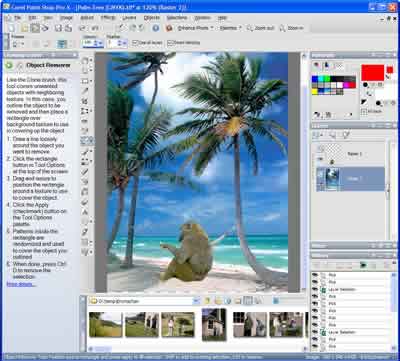Select the Move tool
This screenshot has width=400, height=361.
pos(85,70)
